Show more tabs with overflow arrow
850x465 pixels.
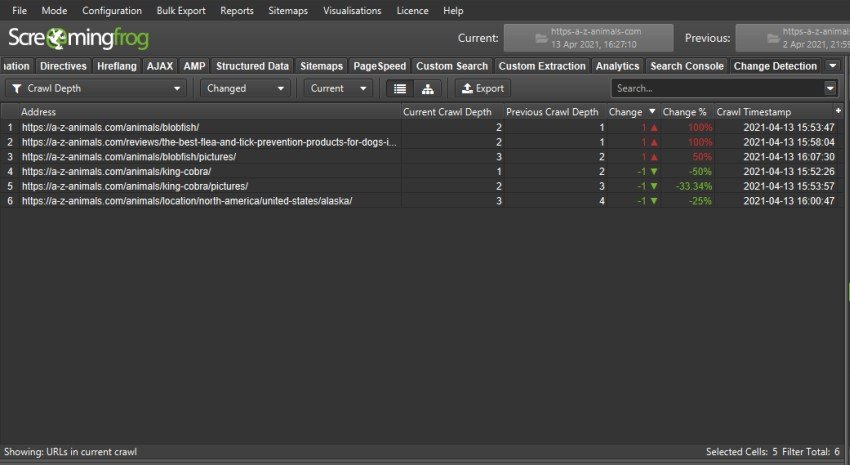point(833,66)
